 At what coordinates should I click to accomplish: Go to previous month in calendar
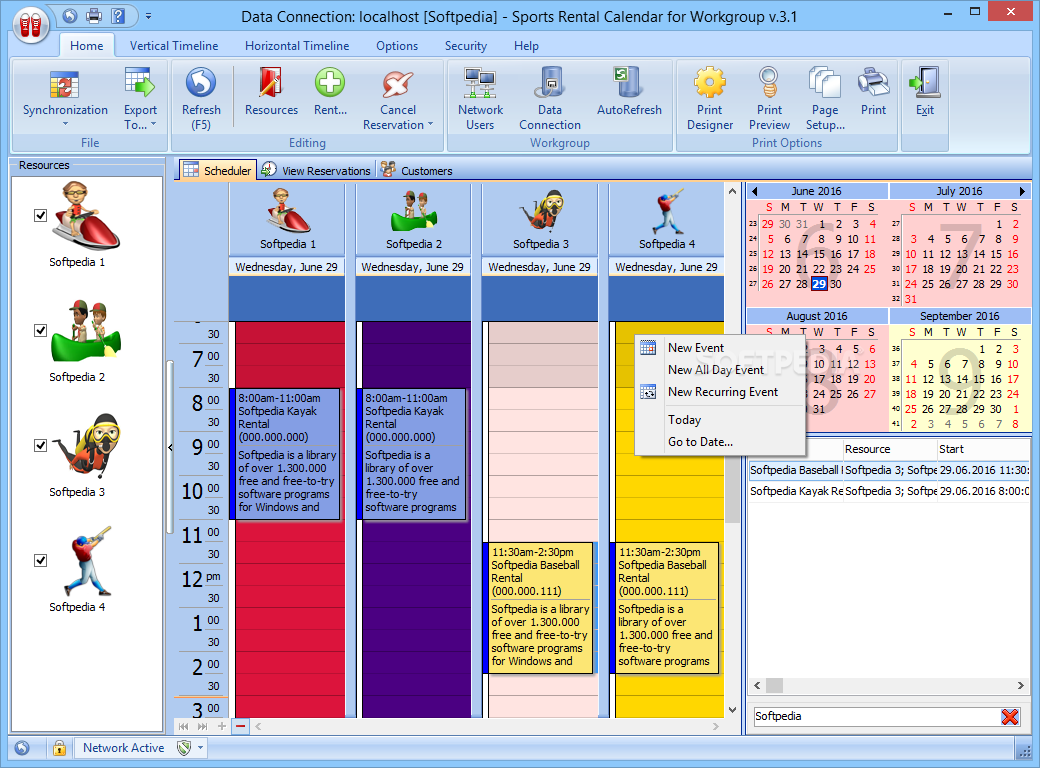click(754, 191)
